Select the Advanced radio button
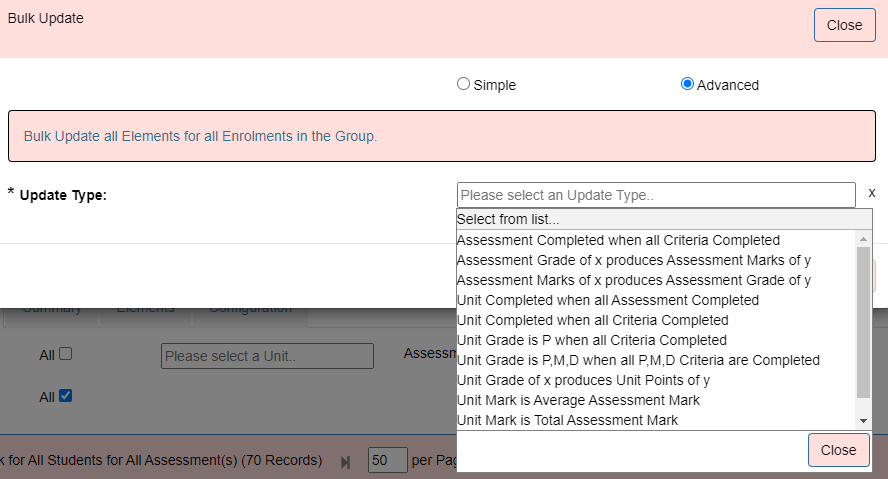 click(687, 84)
